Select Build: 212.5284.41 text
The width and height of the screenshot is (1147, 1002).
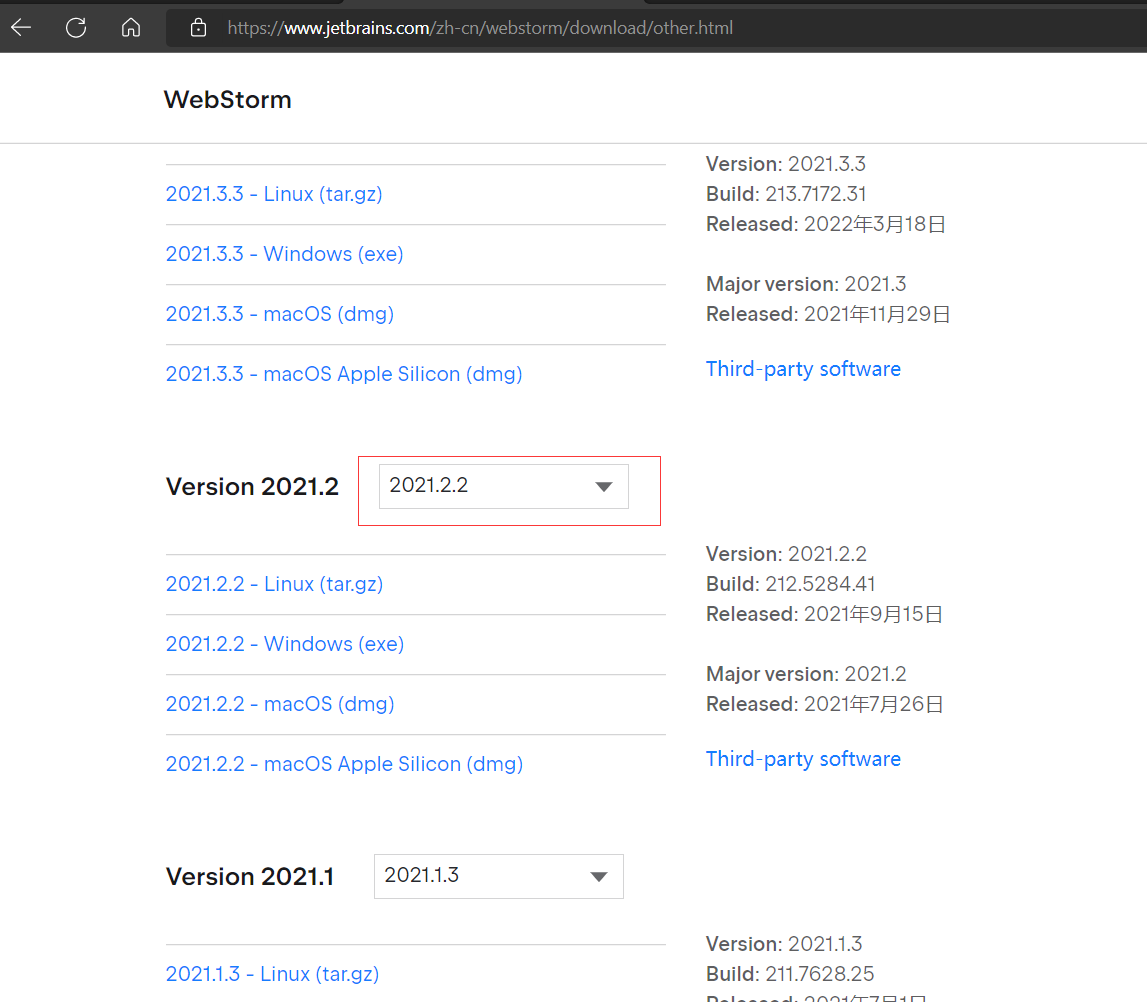pos(791,584)
